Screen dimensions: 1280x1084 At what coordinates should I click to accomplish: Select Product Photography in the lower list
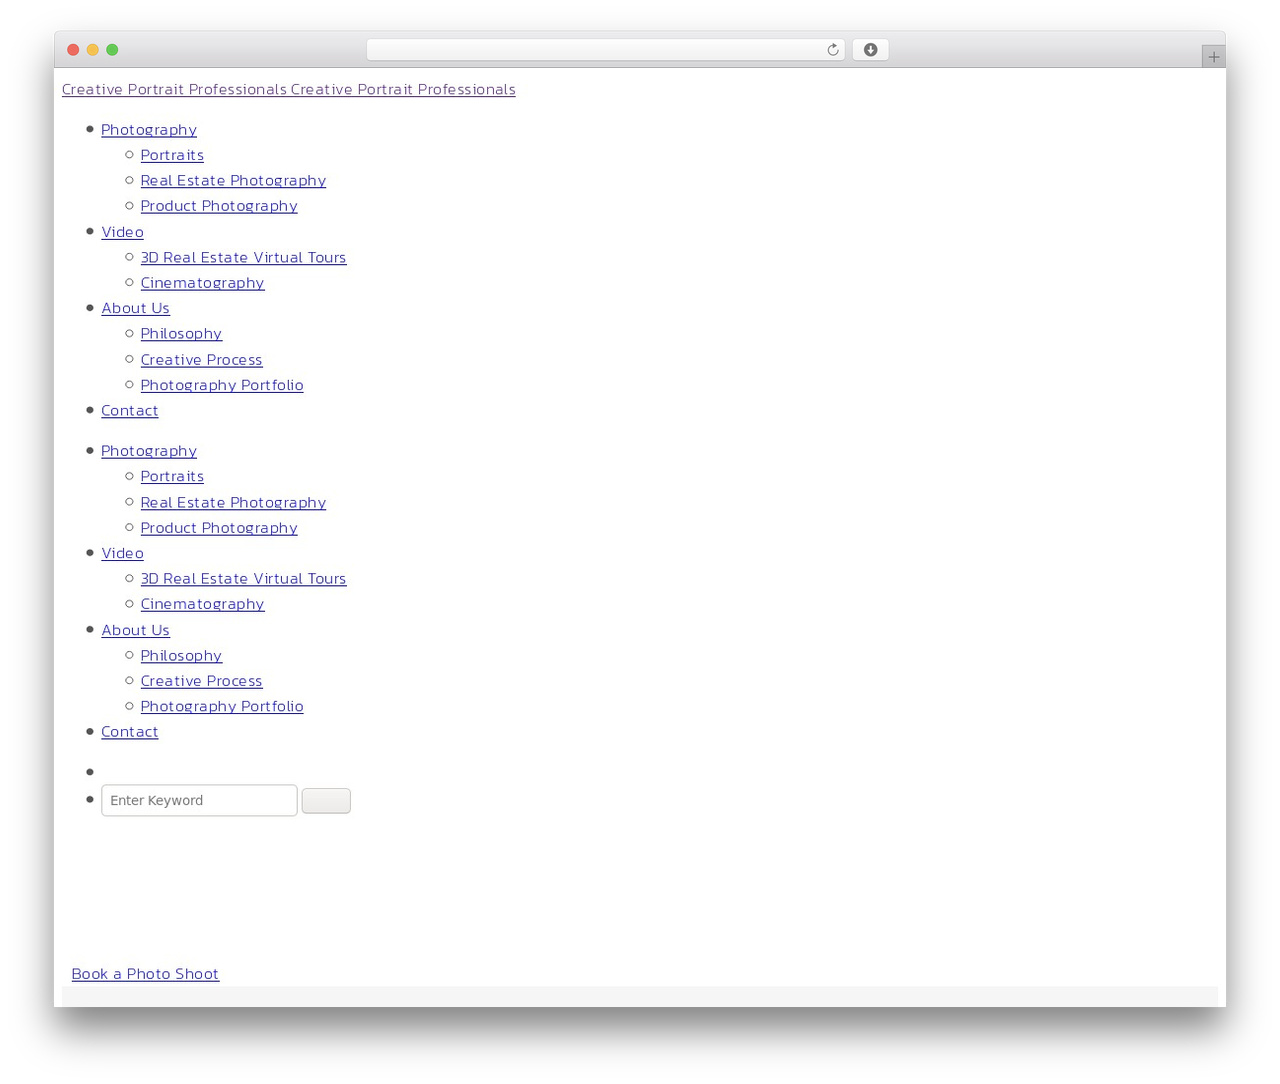tap(219, 528)
